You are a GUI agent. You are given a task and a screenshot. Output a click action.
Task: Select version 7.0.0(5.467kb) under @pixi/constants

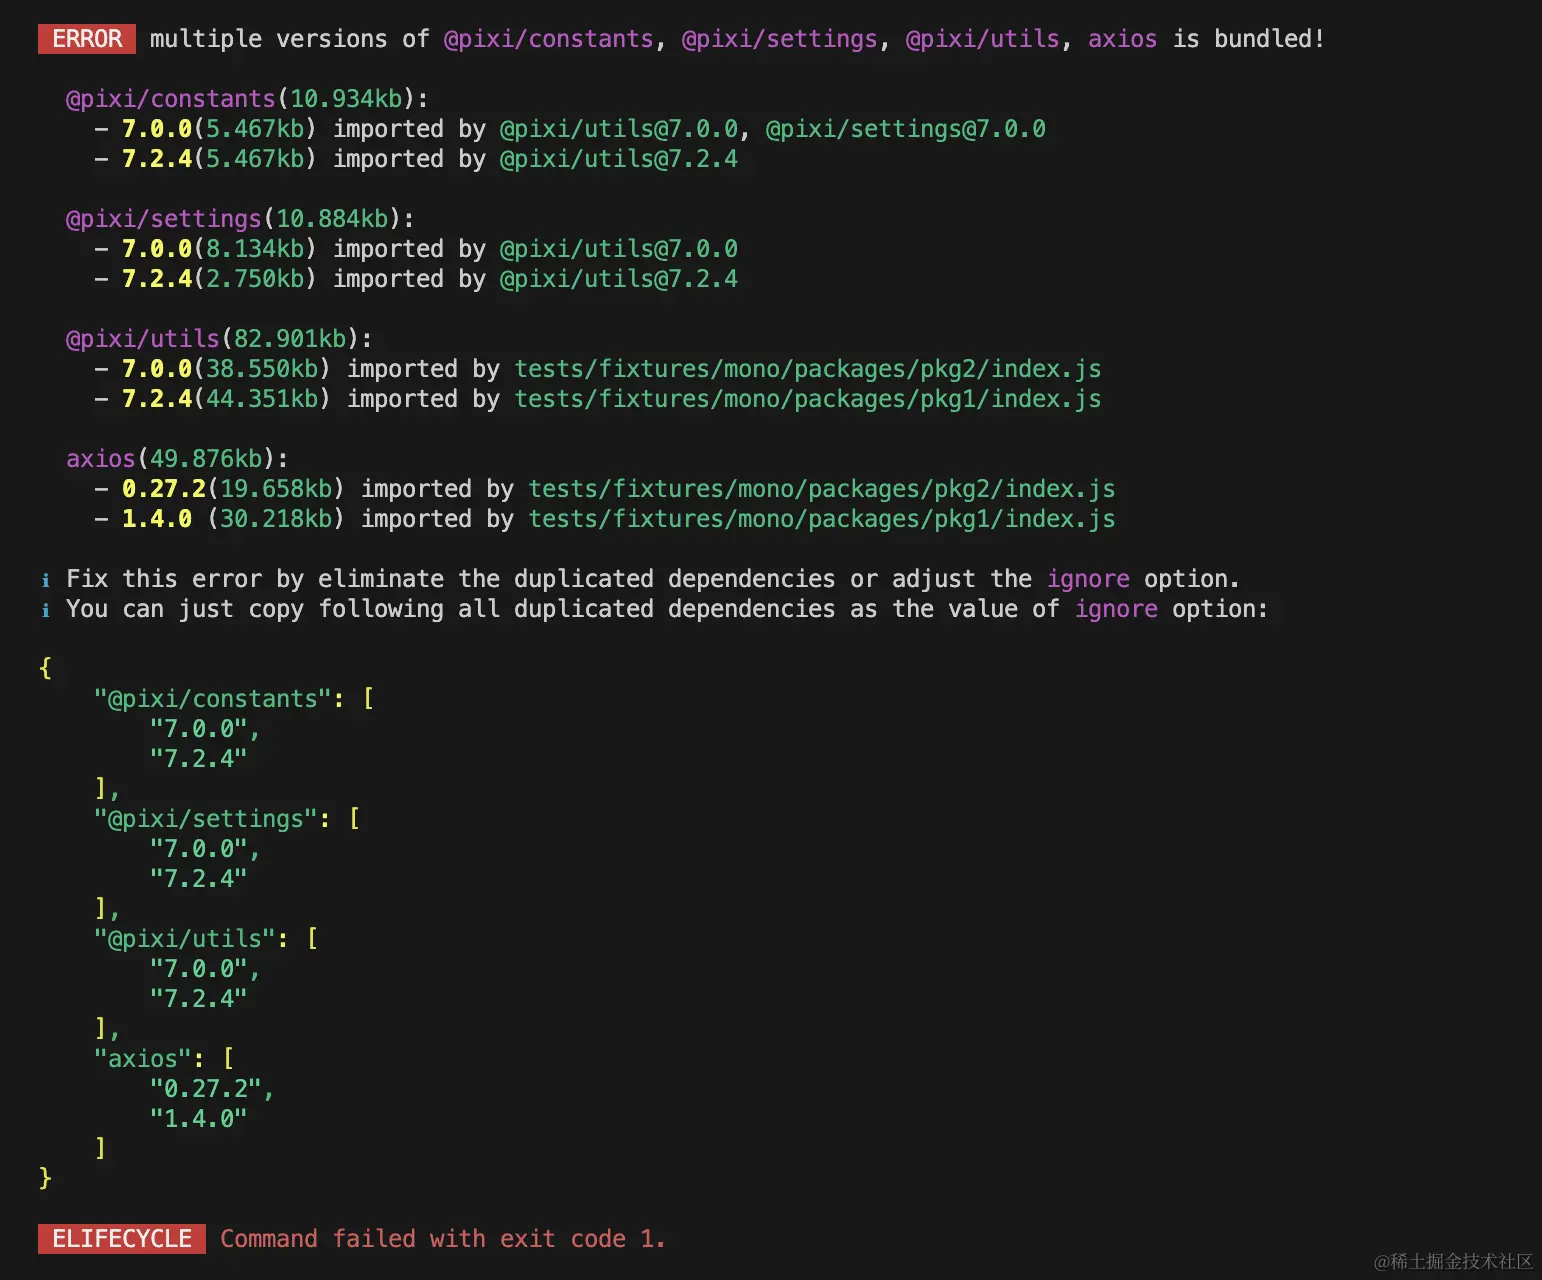point(219,129)
